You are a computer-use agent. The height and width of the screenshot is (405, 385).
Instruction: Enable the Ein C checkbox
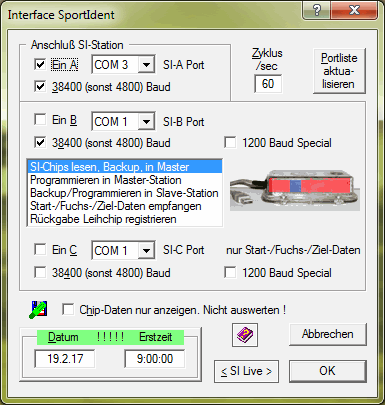pyautogui.click(x=40, y=249)
